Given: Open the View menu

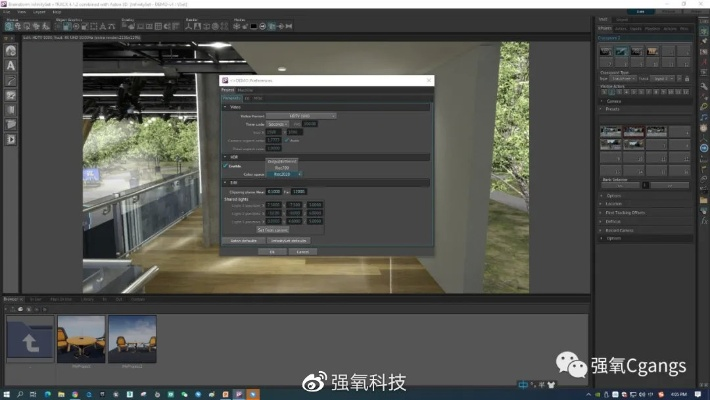Looking at the screenshot, I should pyautogui.click(x=21, y=12).
